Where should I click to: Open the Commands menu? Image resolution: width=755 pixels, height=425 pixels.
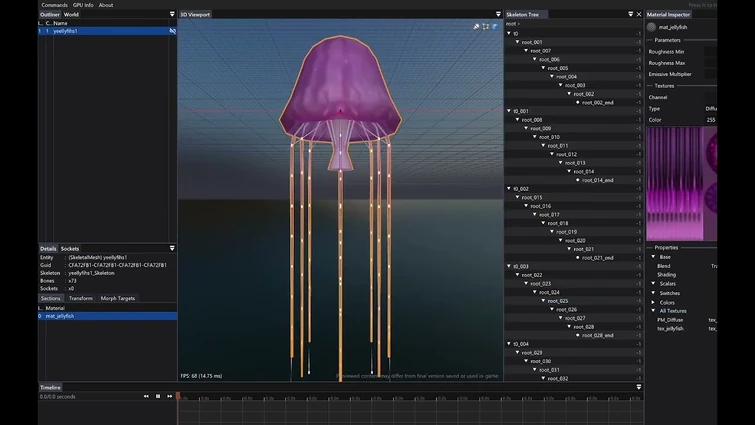(x=55, y=5)
